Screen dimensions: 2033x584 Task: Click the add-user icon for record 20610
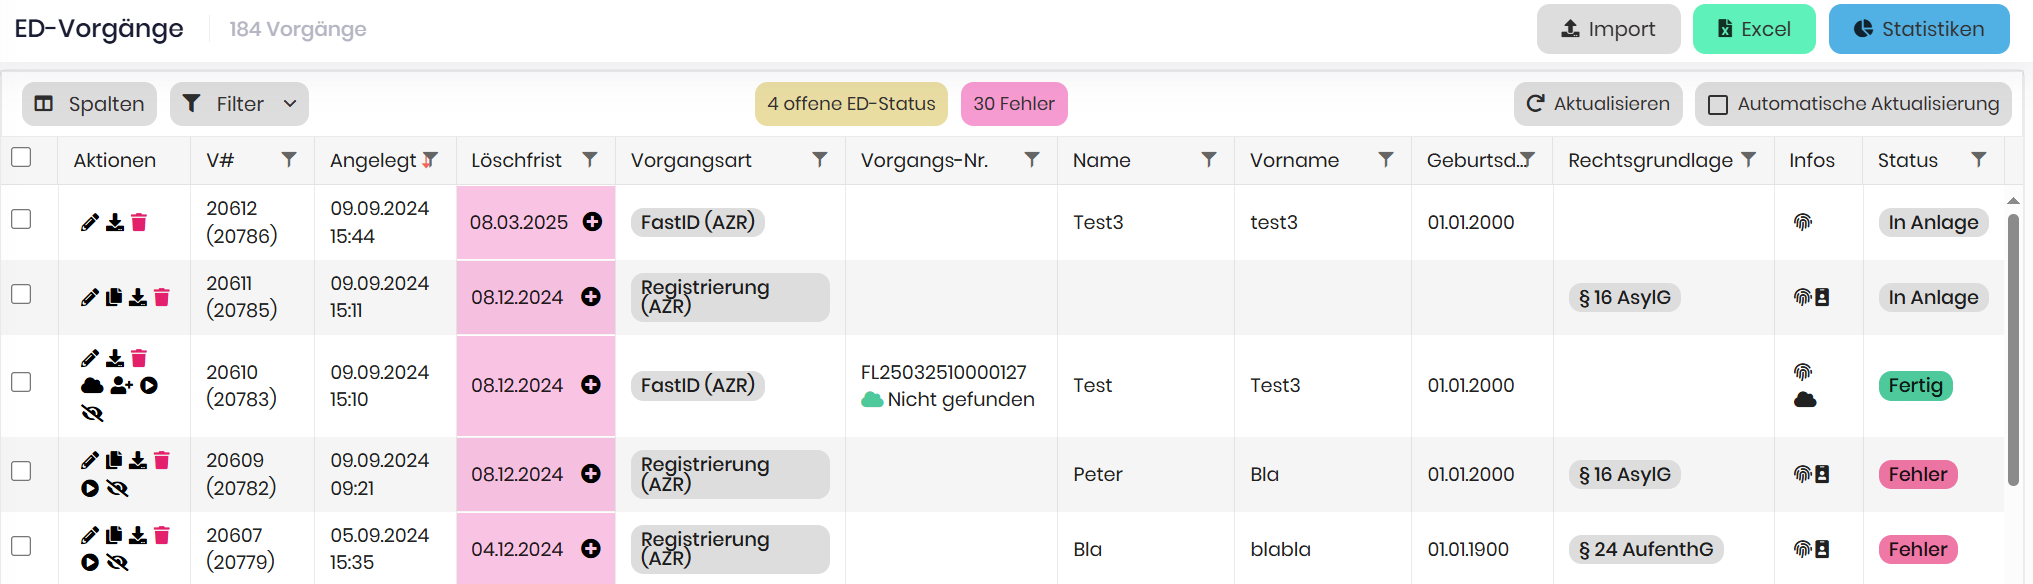tap(121, 385)
